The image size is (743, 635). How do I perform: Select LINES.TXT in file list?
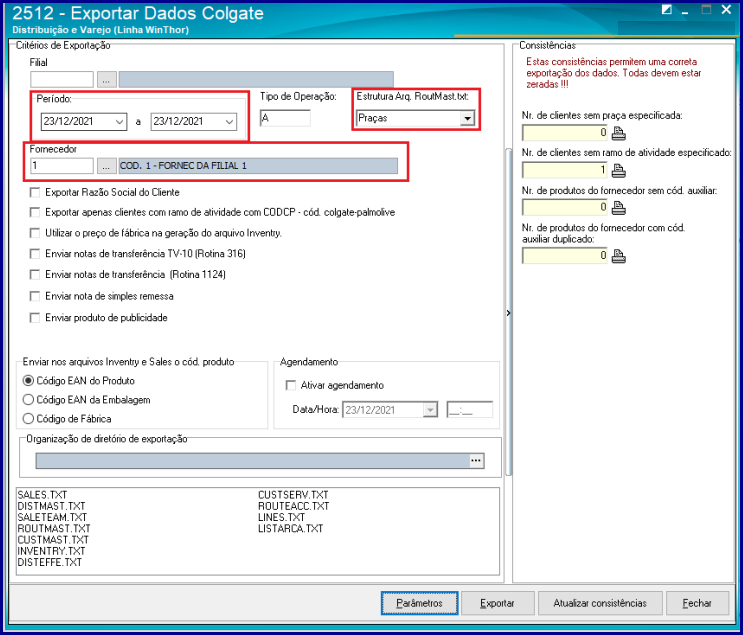click(x=281, y=517)
